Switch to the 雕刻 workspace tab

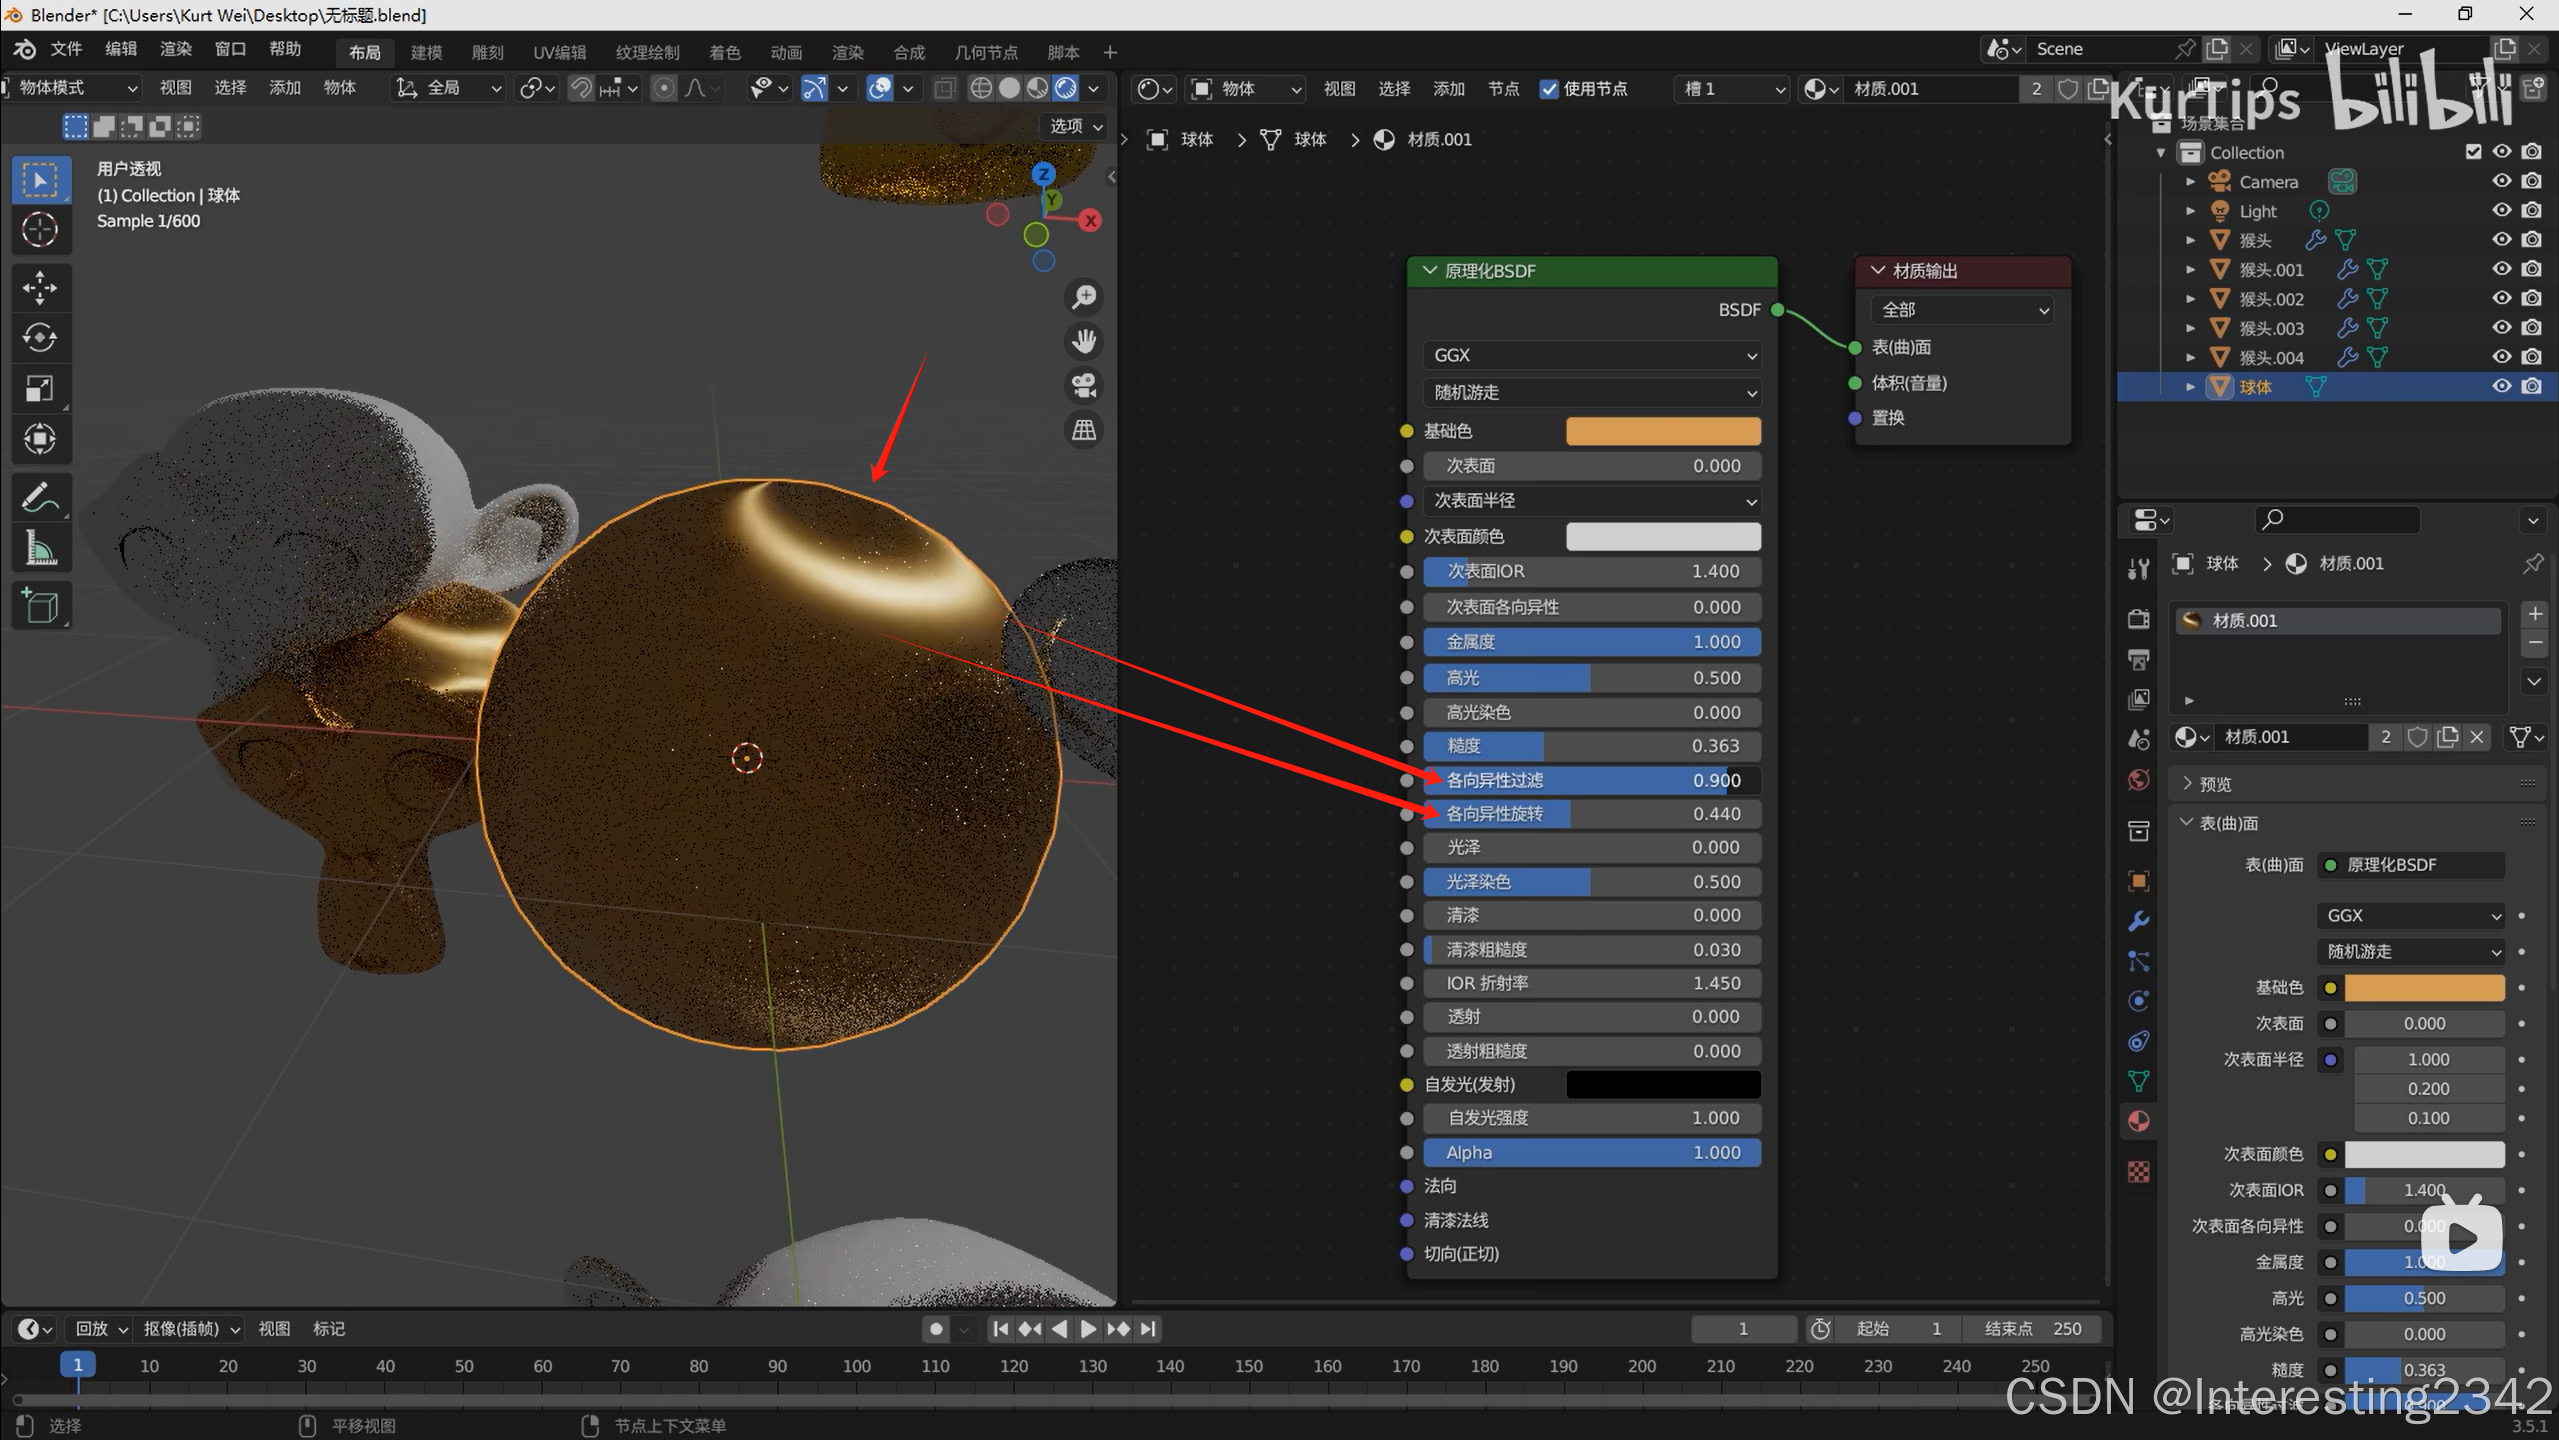487,52
